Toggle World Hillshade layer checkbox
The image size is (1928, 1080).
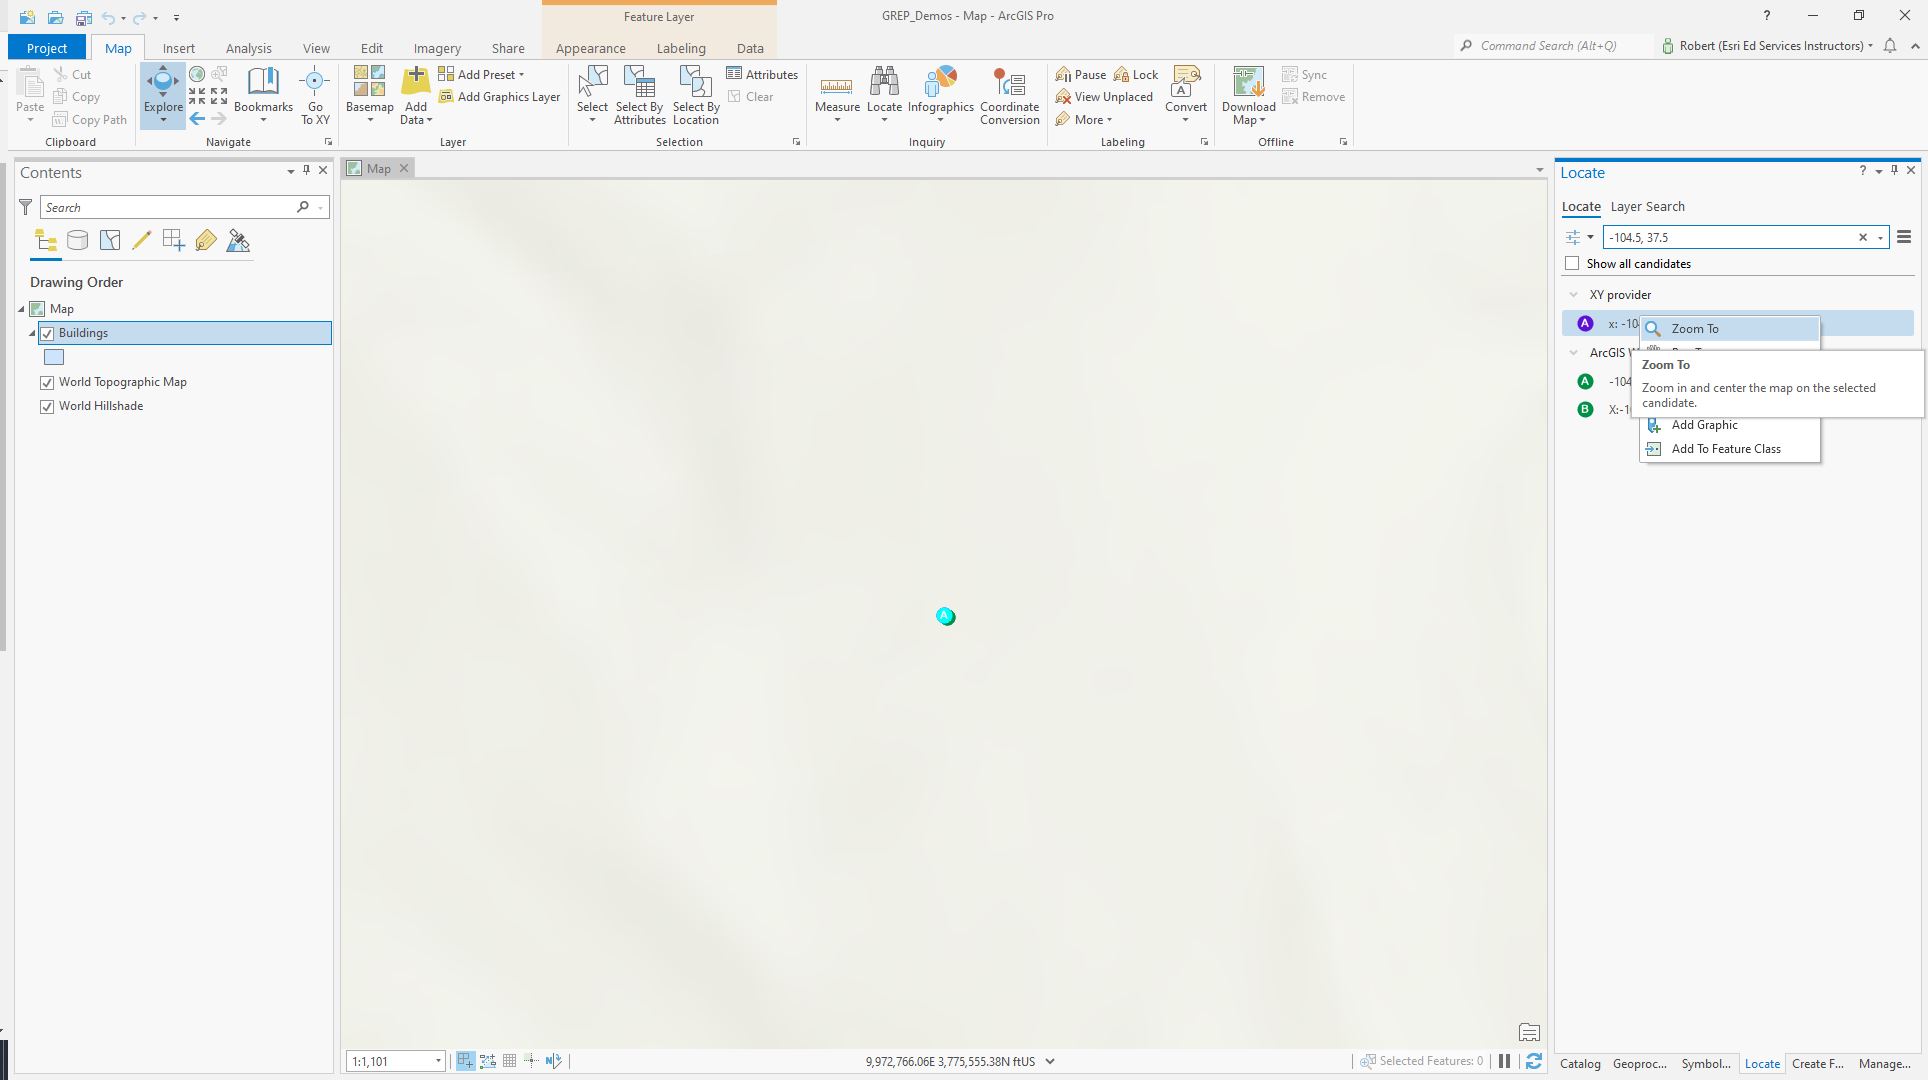pos(47,407)
